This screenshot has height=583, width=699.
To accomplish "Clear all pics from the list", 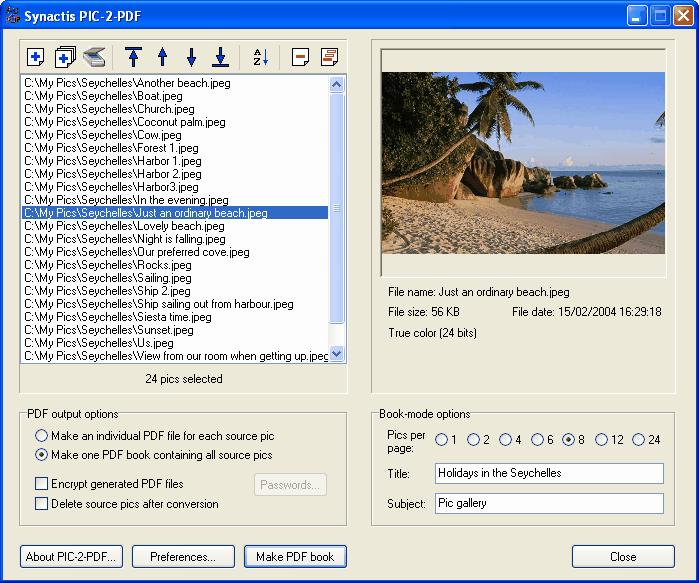I will 329,57.
